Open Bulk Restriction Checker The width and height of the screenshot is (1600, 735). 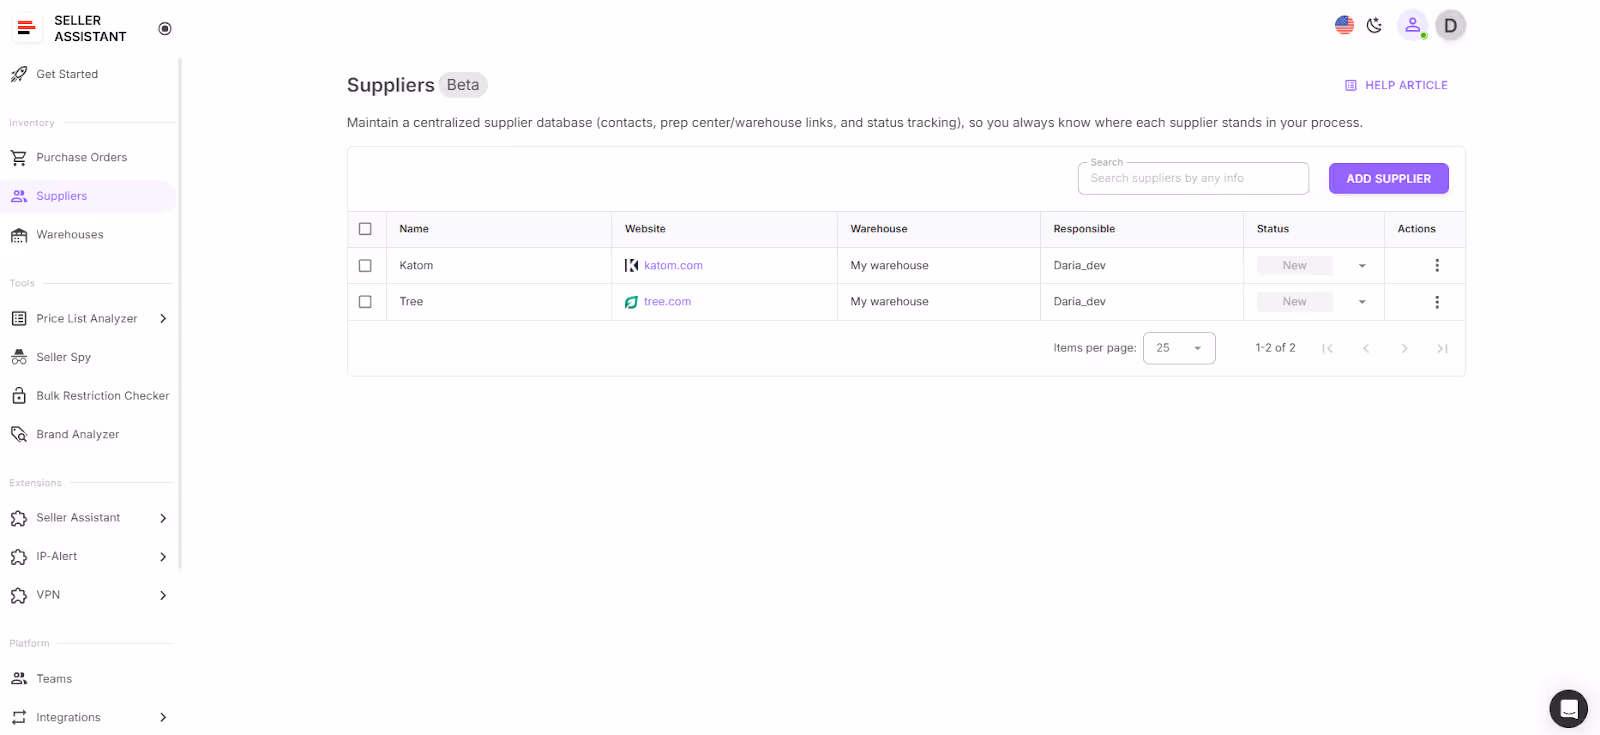(x=103, y=396)
